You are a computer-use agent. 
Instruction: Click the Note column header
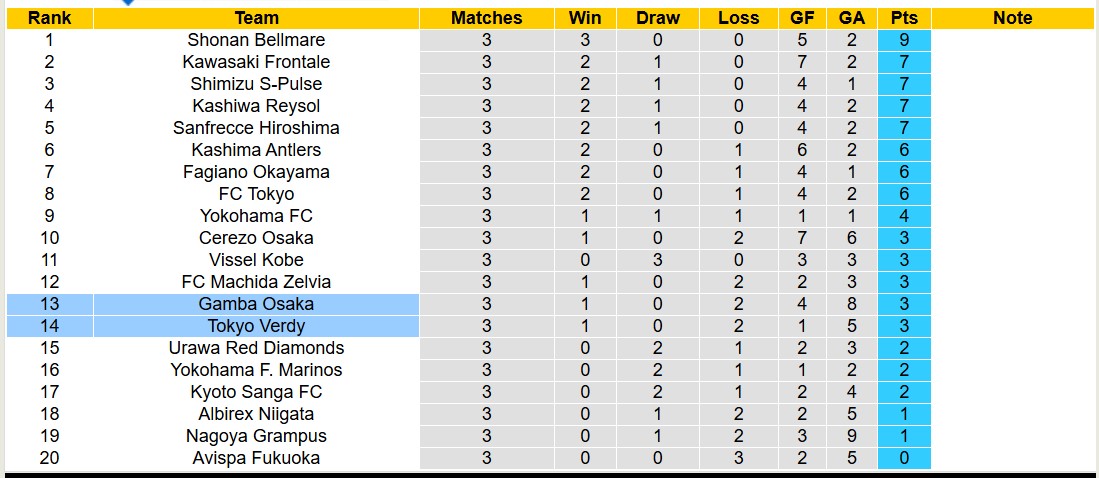(x=1013, y=18)
